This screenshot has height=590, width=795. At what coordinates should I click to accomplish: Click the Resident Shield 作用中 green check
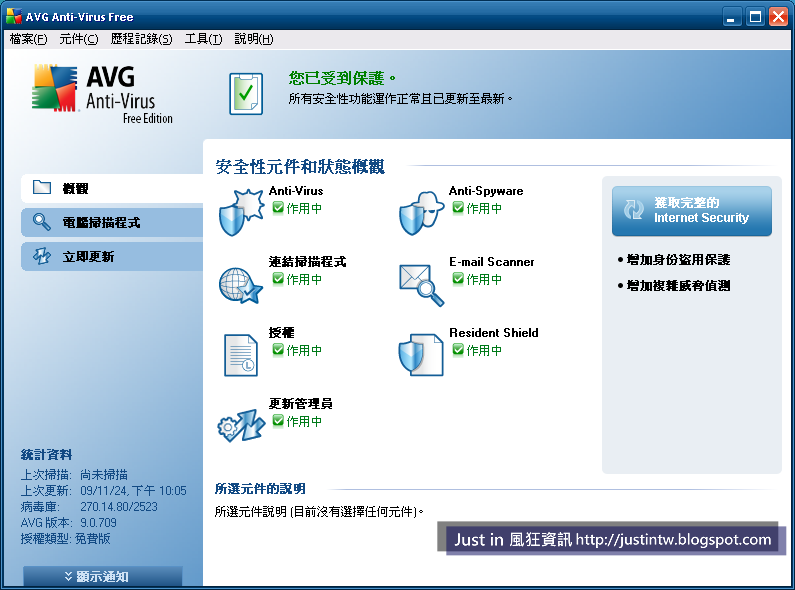point(458,349)
